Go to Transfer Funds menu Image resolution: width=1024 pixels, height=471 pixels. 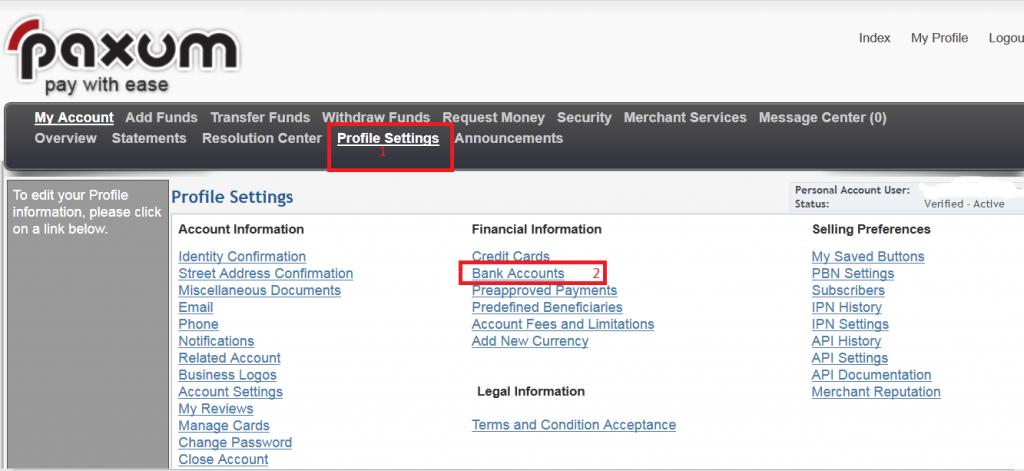(x=260, y=117)
